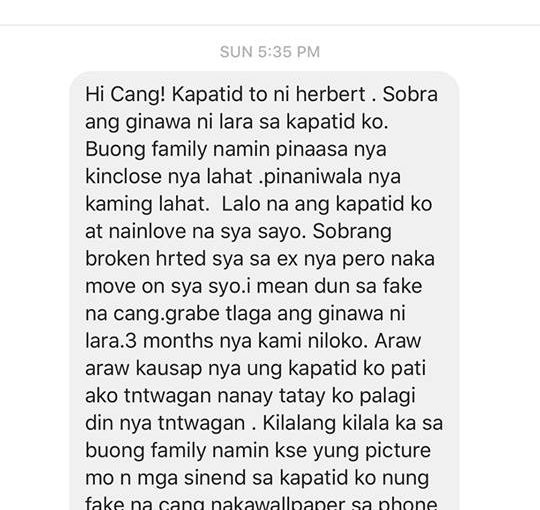This screenshot has height=510, width=540.
Task: Click the line starting 'araw kausap nya'
Action: pos(256,369)
